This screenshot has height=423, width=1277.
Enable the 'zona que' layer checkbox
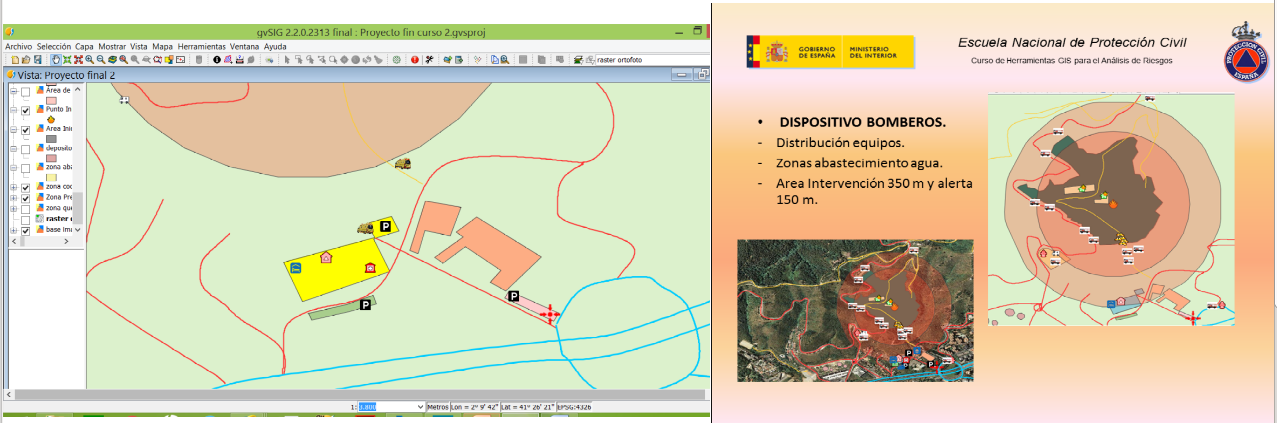[x=26, y=210]
